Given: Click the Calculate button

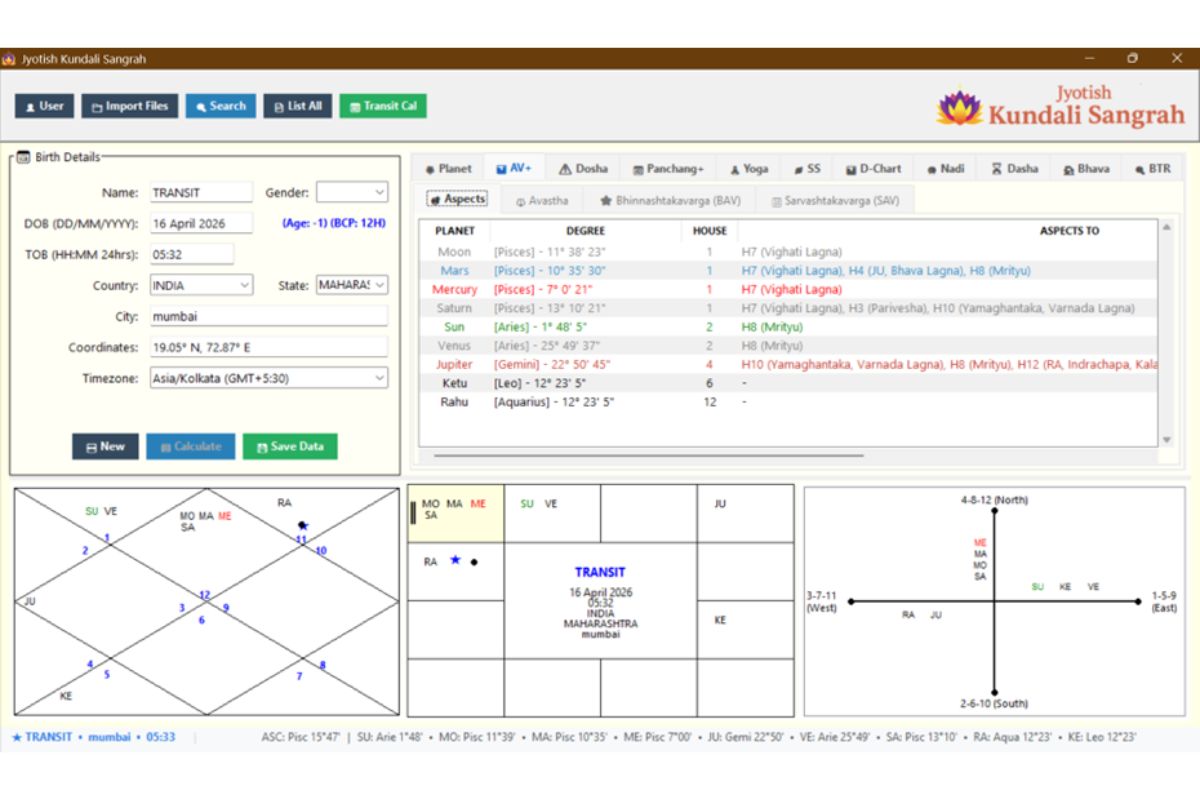Looking at the screenshot, I should [190, 447].
